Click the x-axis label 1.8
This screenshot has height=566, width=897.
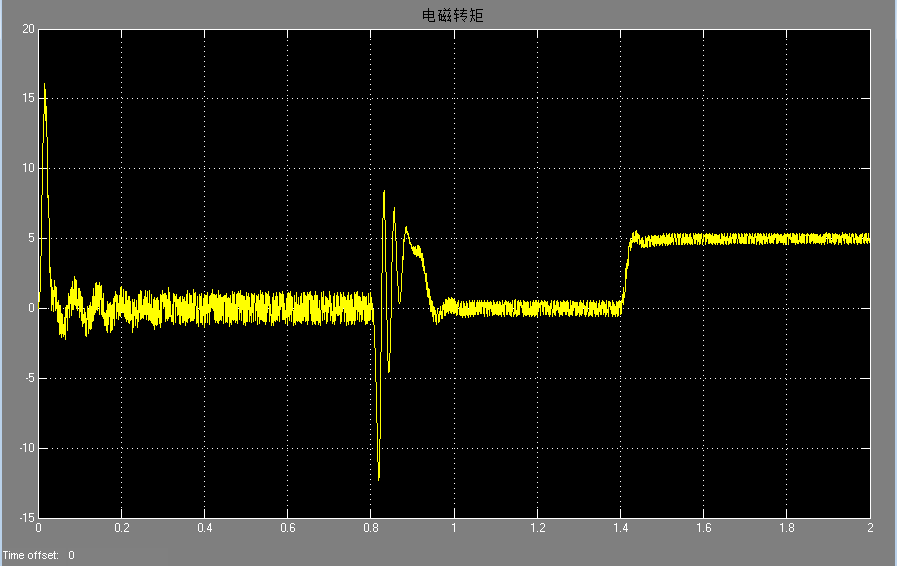pos(787,528)
